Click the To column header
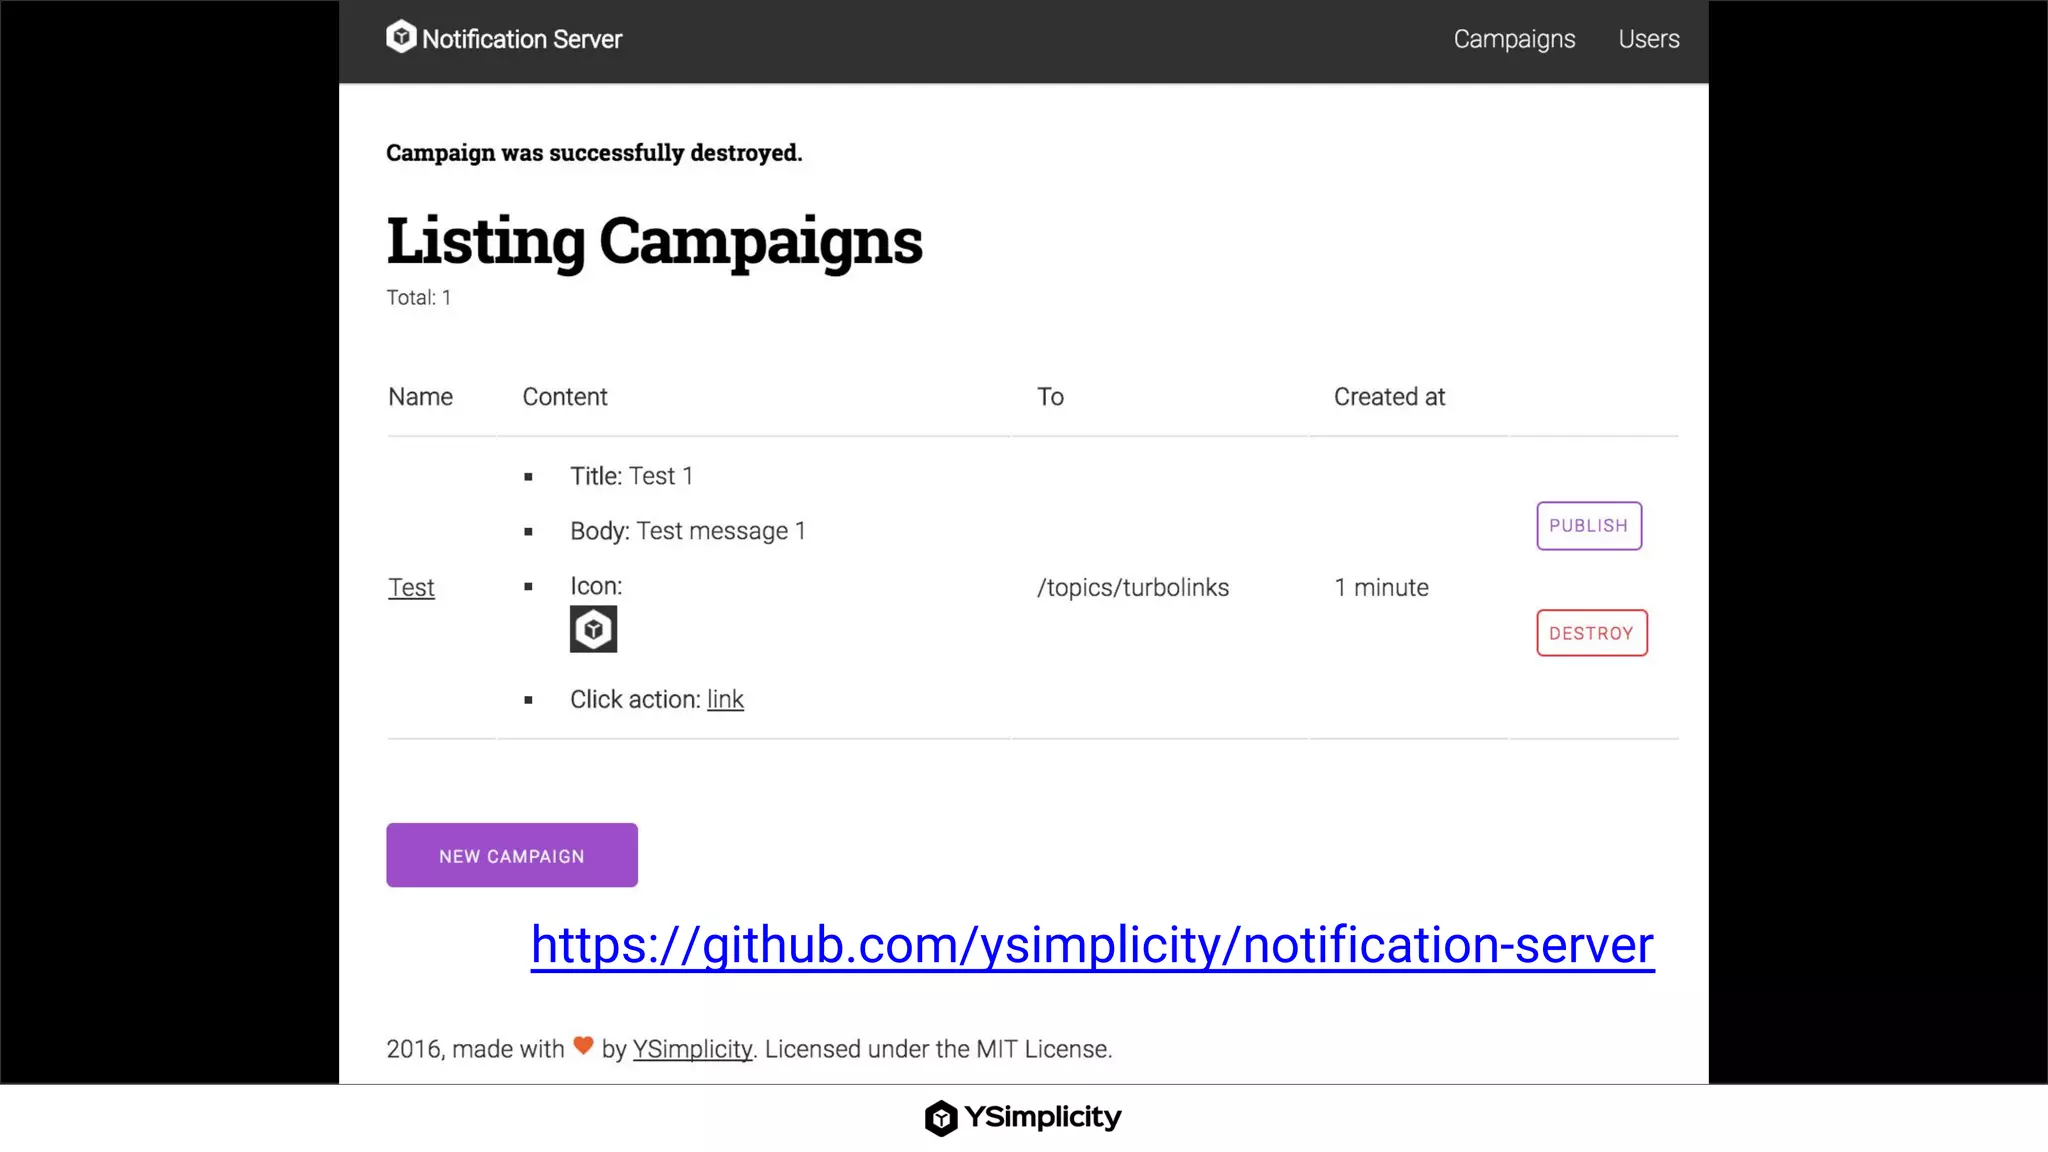2048x1152 pixels. [x=1050, y=397]
